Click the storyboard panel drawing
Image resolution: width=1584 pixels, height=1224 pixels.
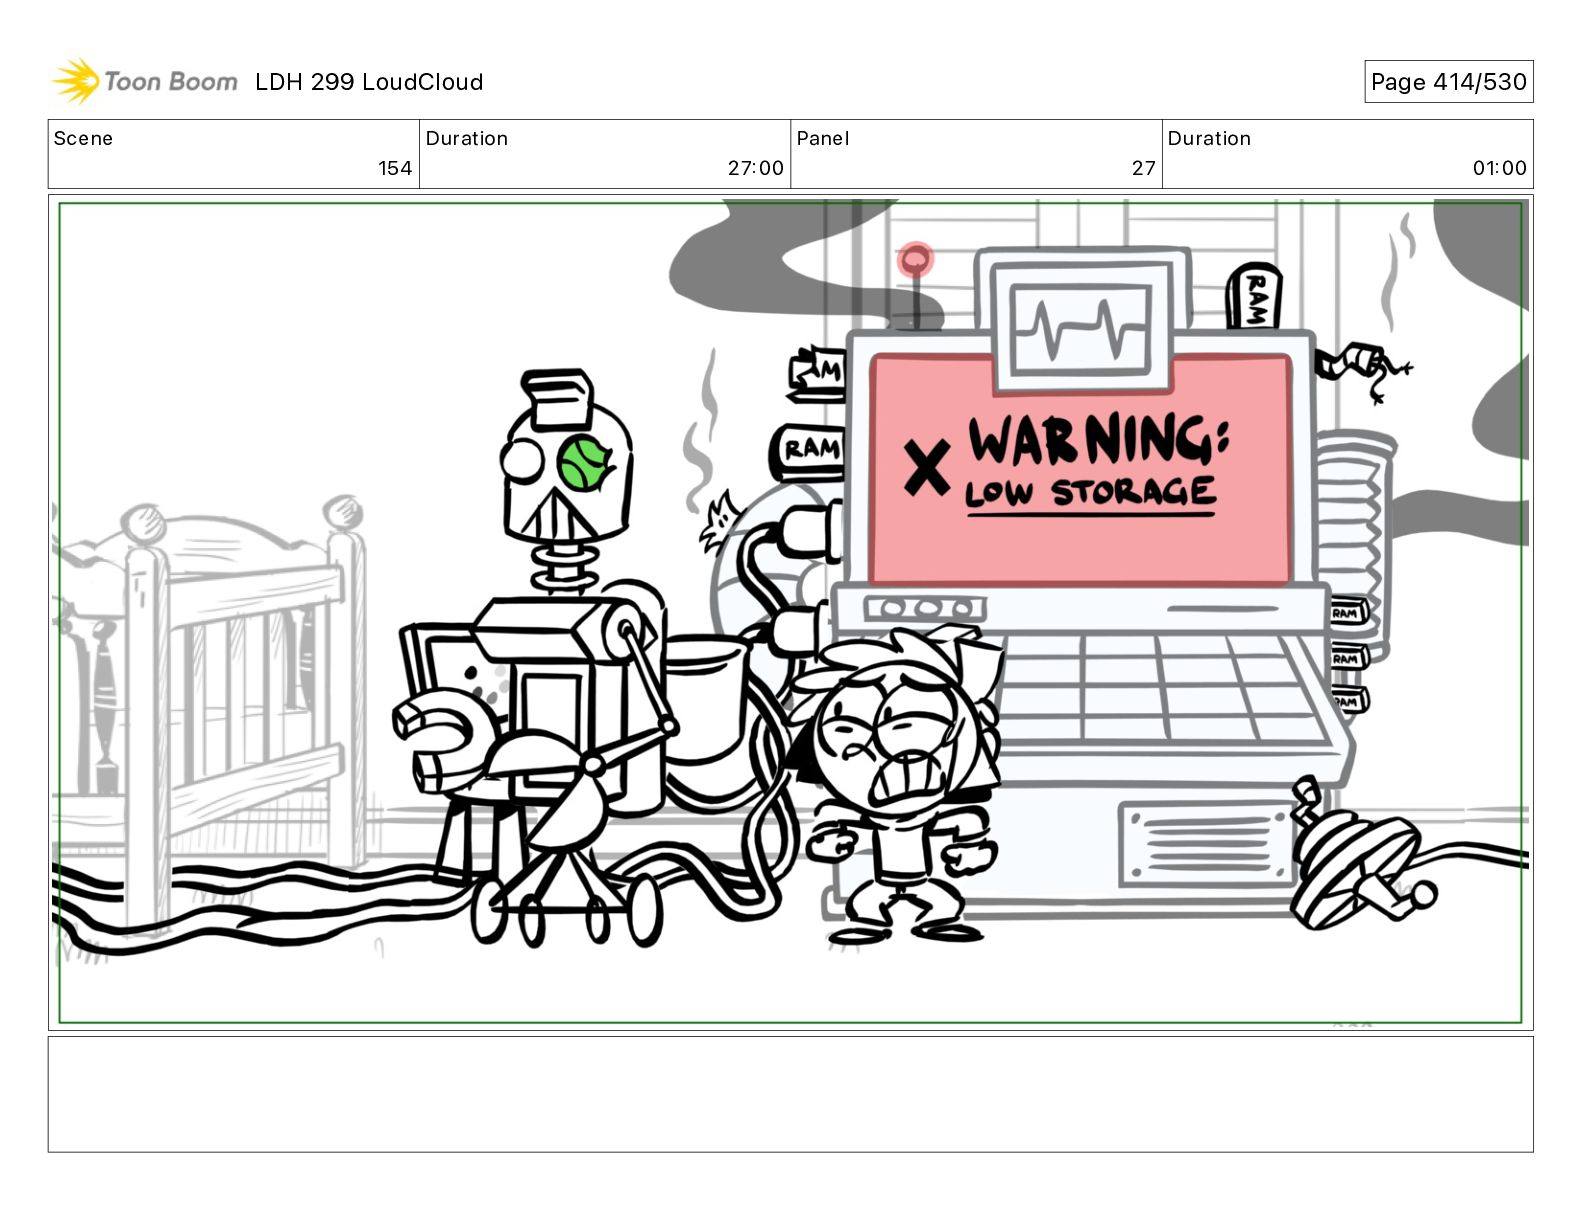[x=790, y=612]
